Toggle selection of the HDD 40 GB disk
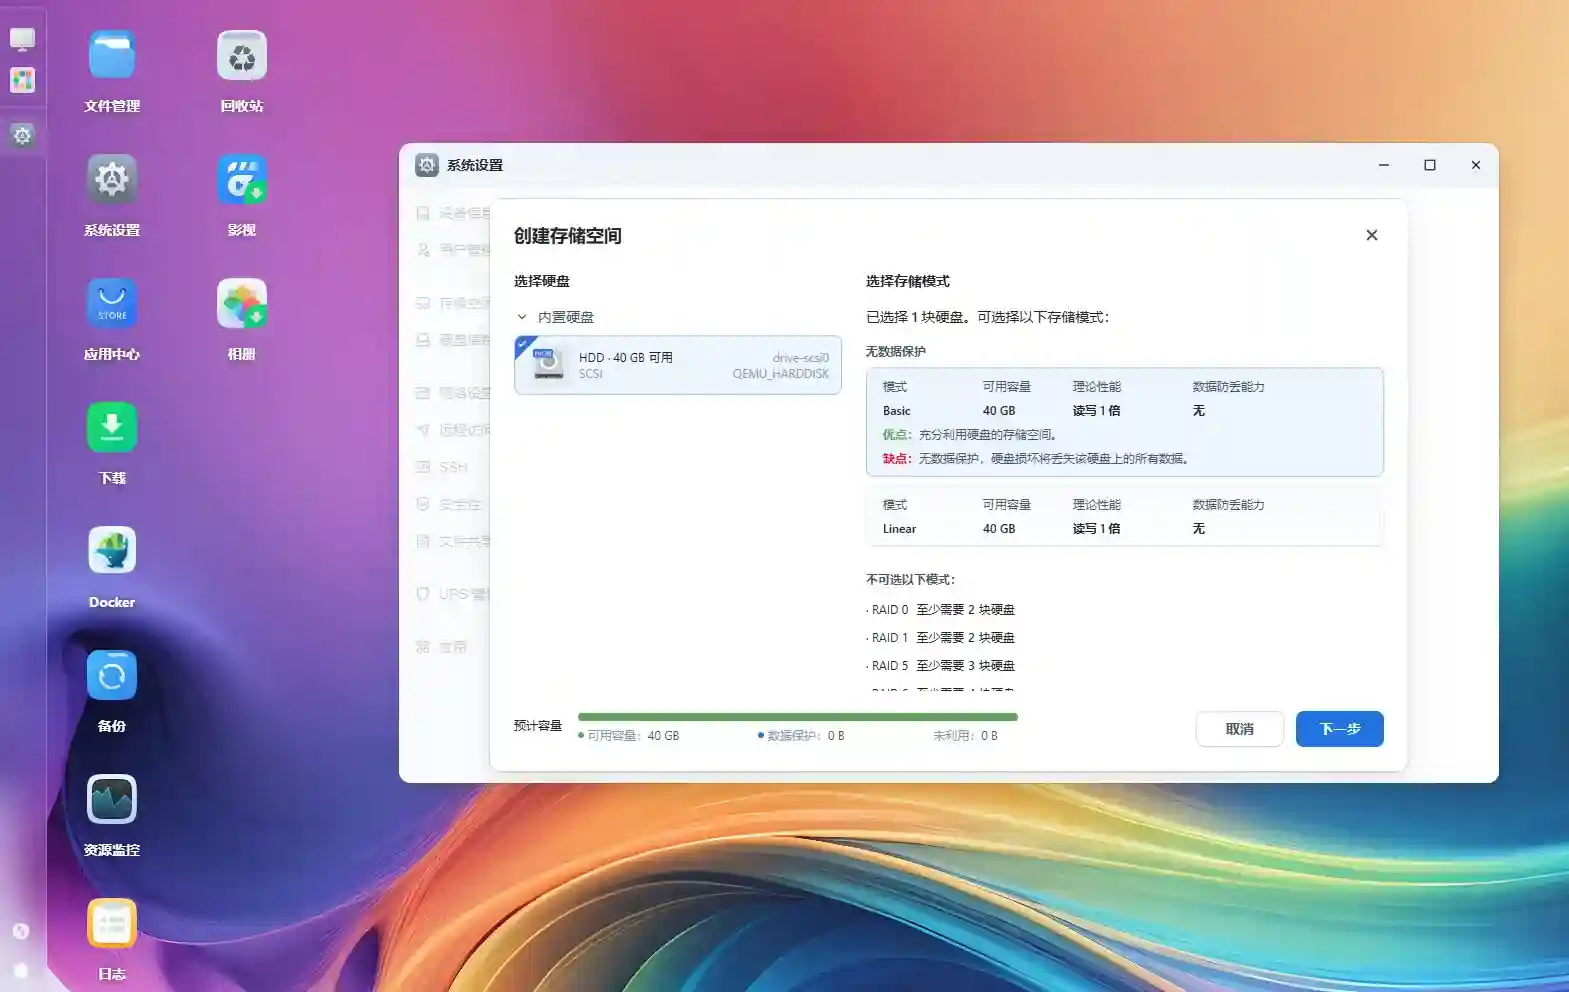Image resolution: width=1569 pixels, height=992 pixels. [x=677, y=365]
